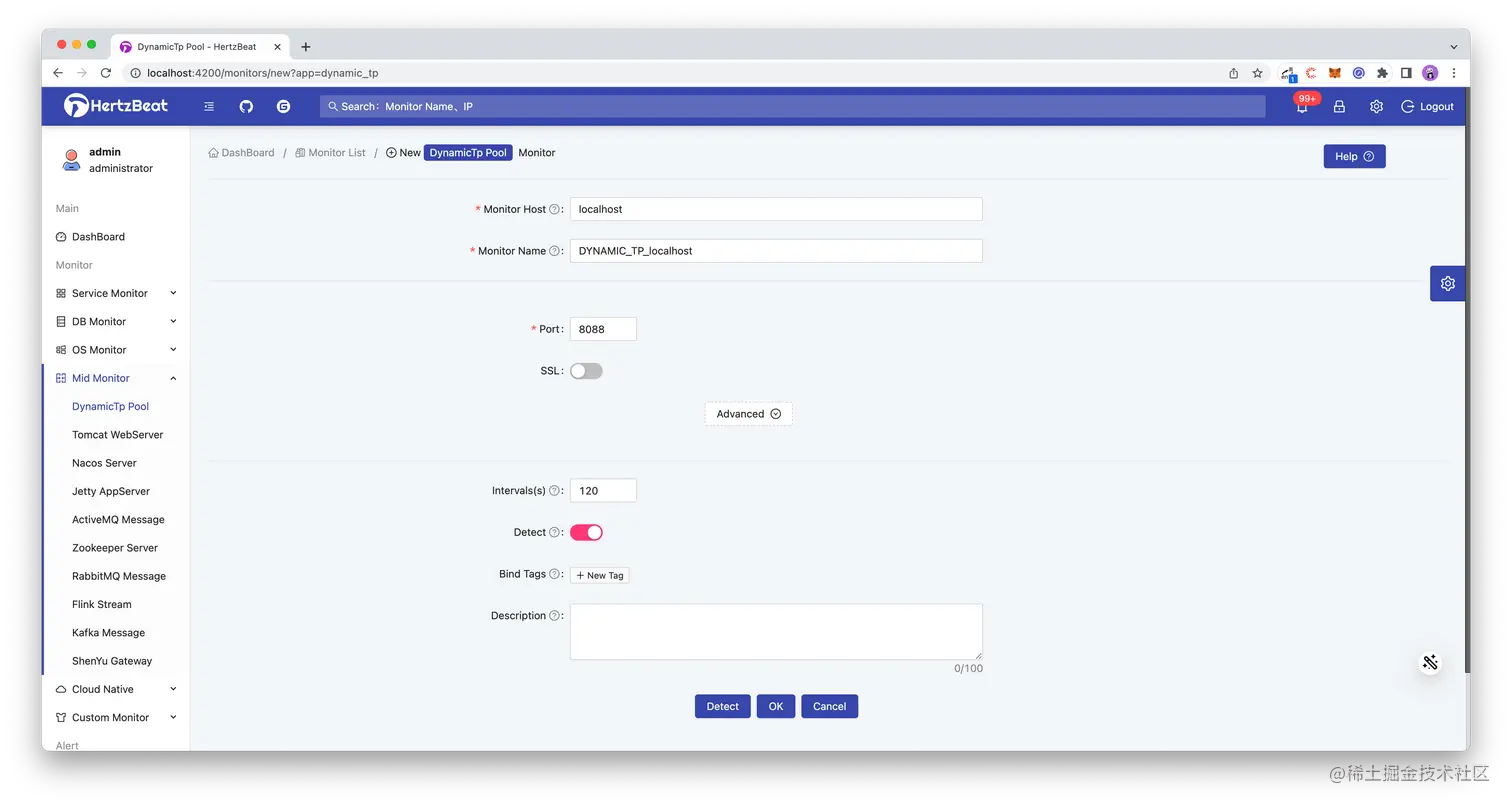Open the GitHub icon in the top bar
This screenshot has height=806, width=1512.
(246, 106)
